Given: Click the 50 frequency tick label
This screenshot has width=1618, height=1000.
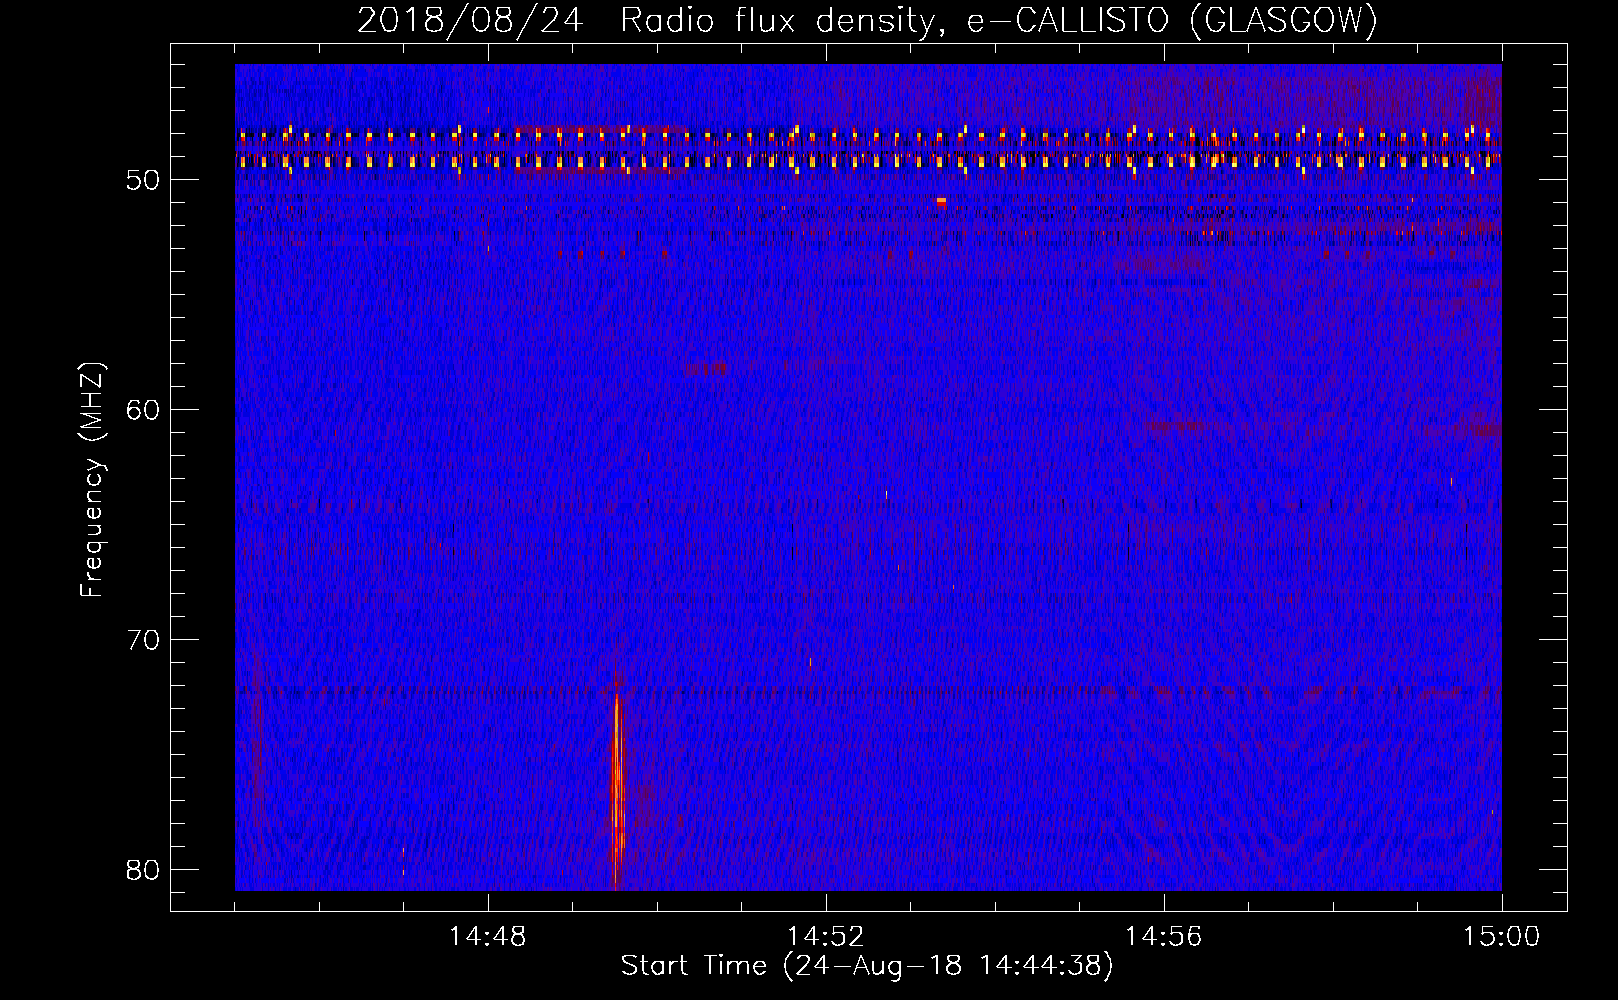Looking at the screenshot, I should [x=144, y=180].
